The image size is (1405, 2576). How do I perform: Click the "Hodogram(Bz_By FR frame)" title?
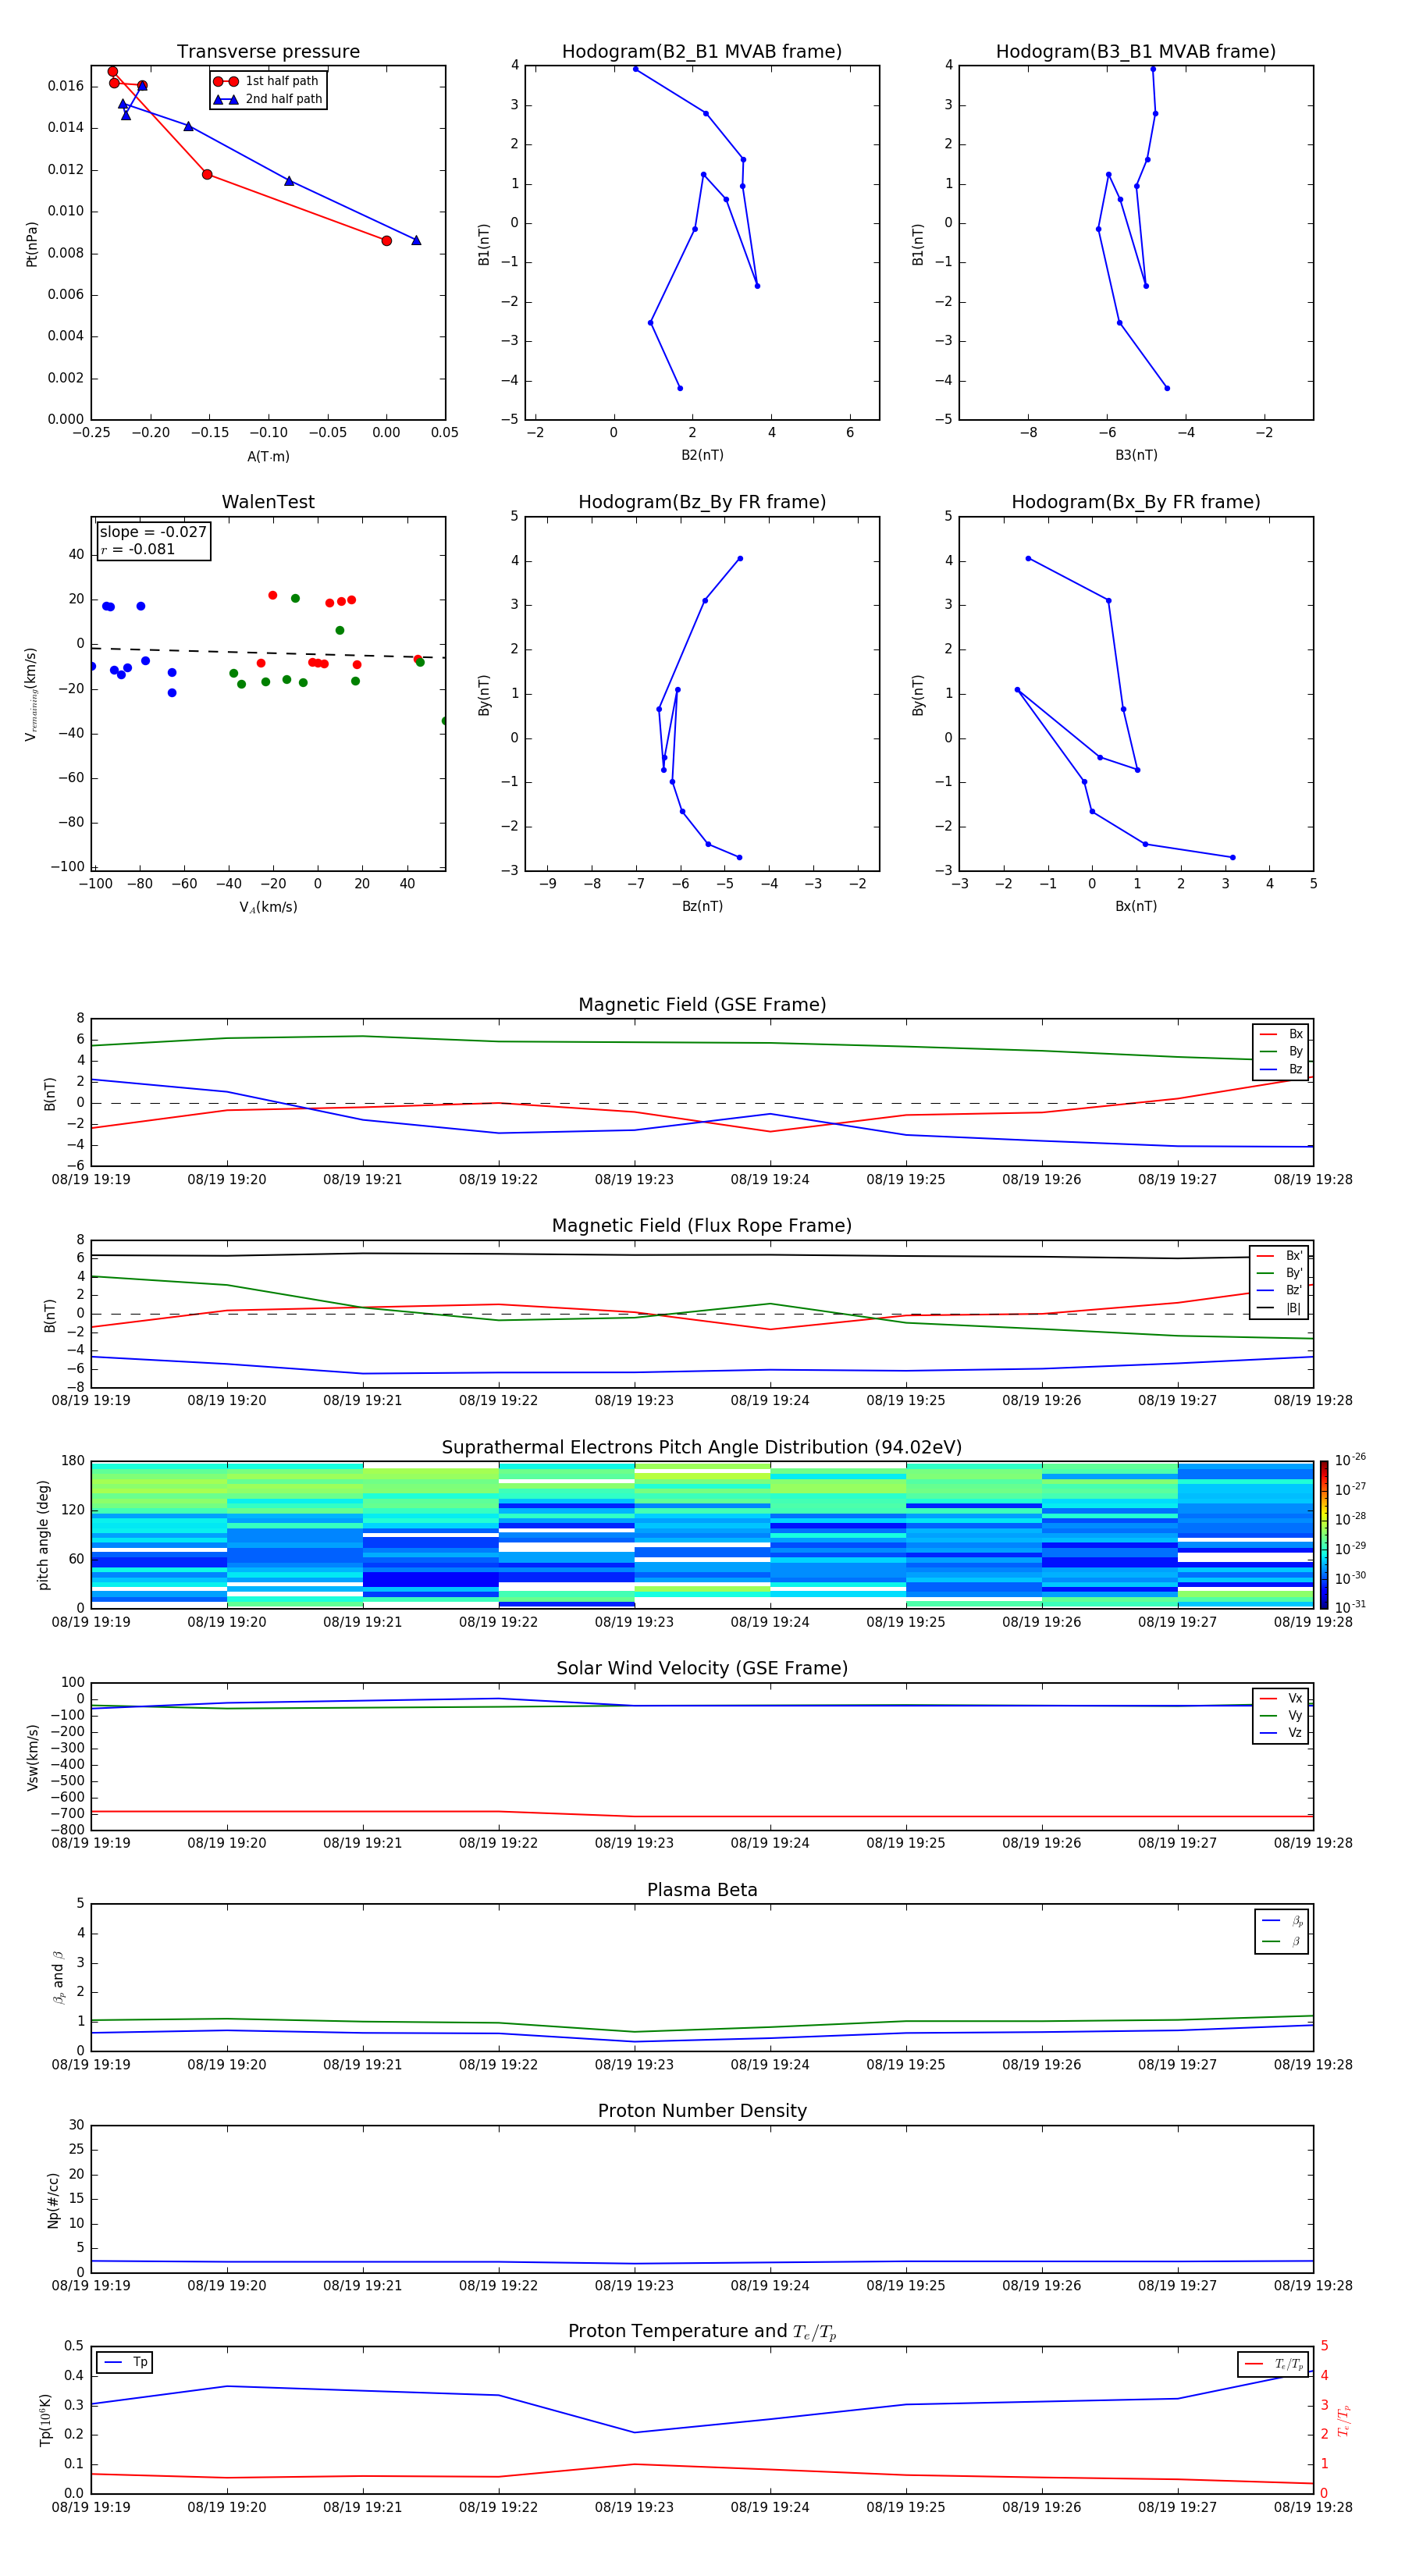[702, 502]
